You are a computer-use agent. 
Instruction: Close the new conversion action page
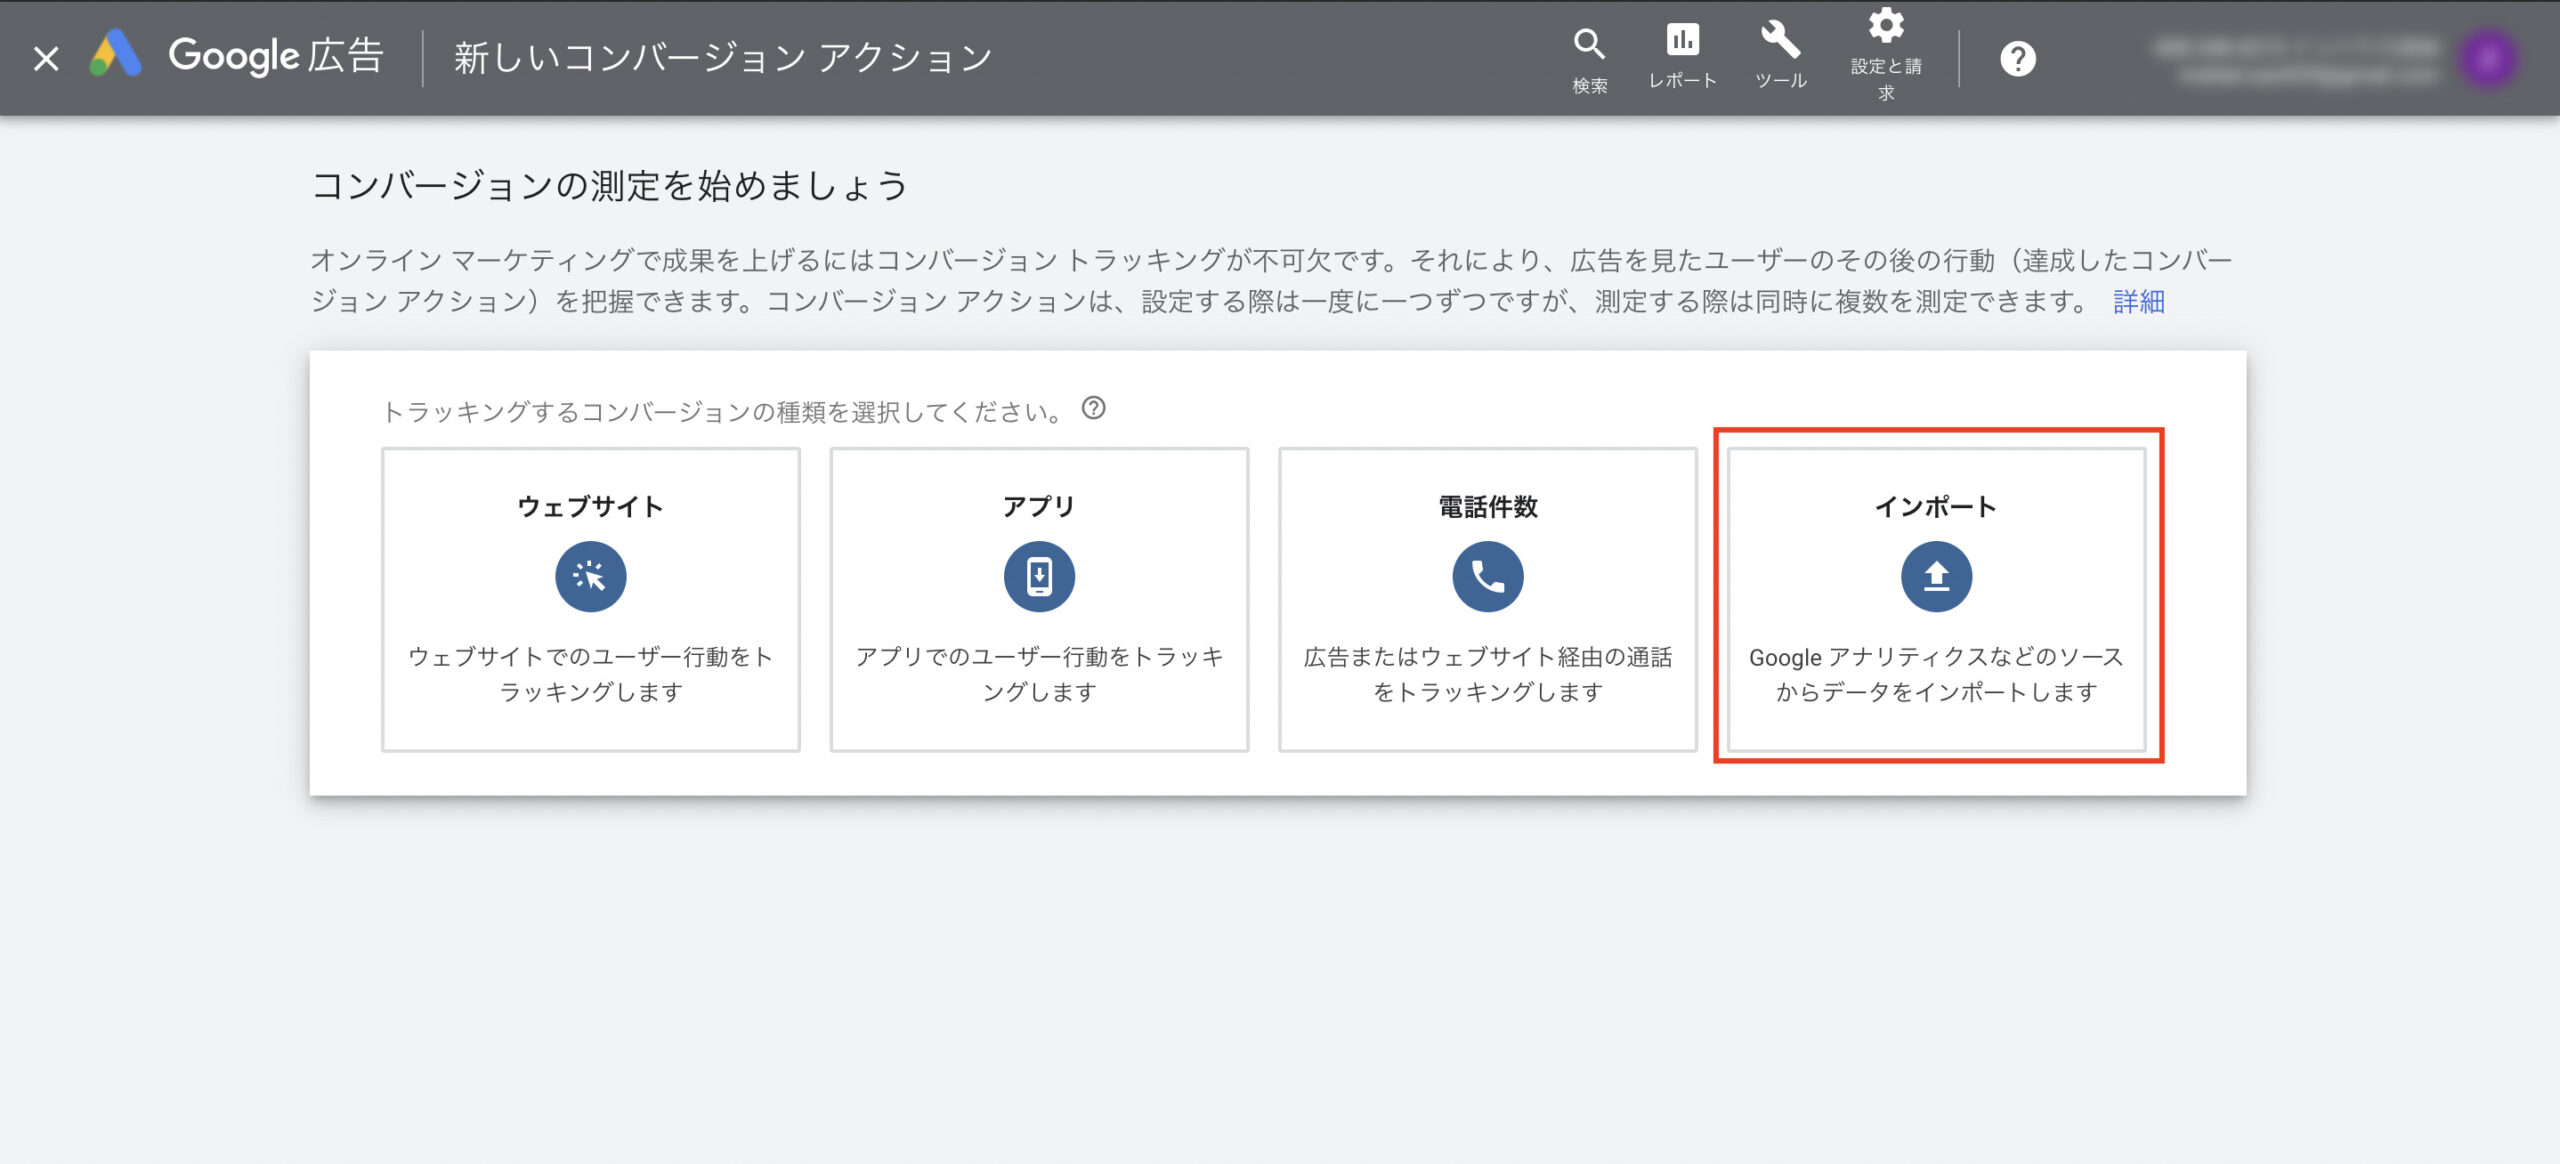(46, 58)
